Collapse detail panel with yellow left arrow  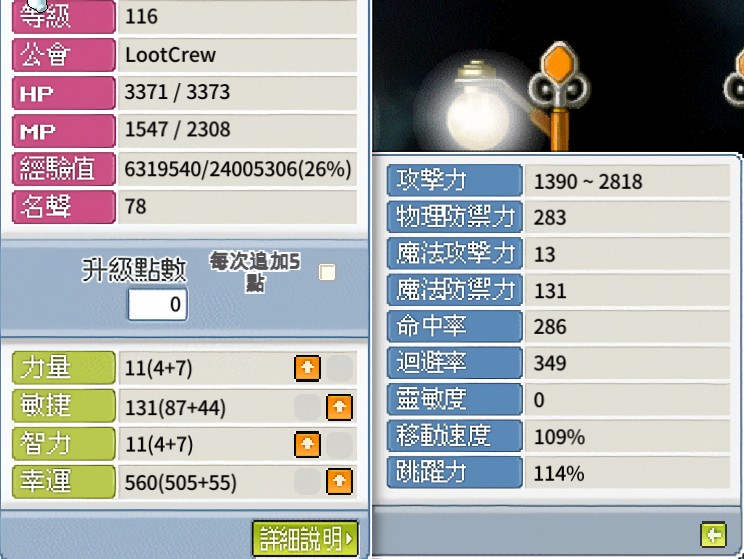click(713, 535)
